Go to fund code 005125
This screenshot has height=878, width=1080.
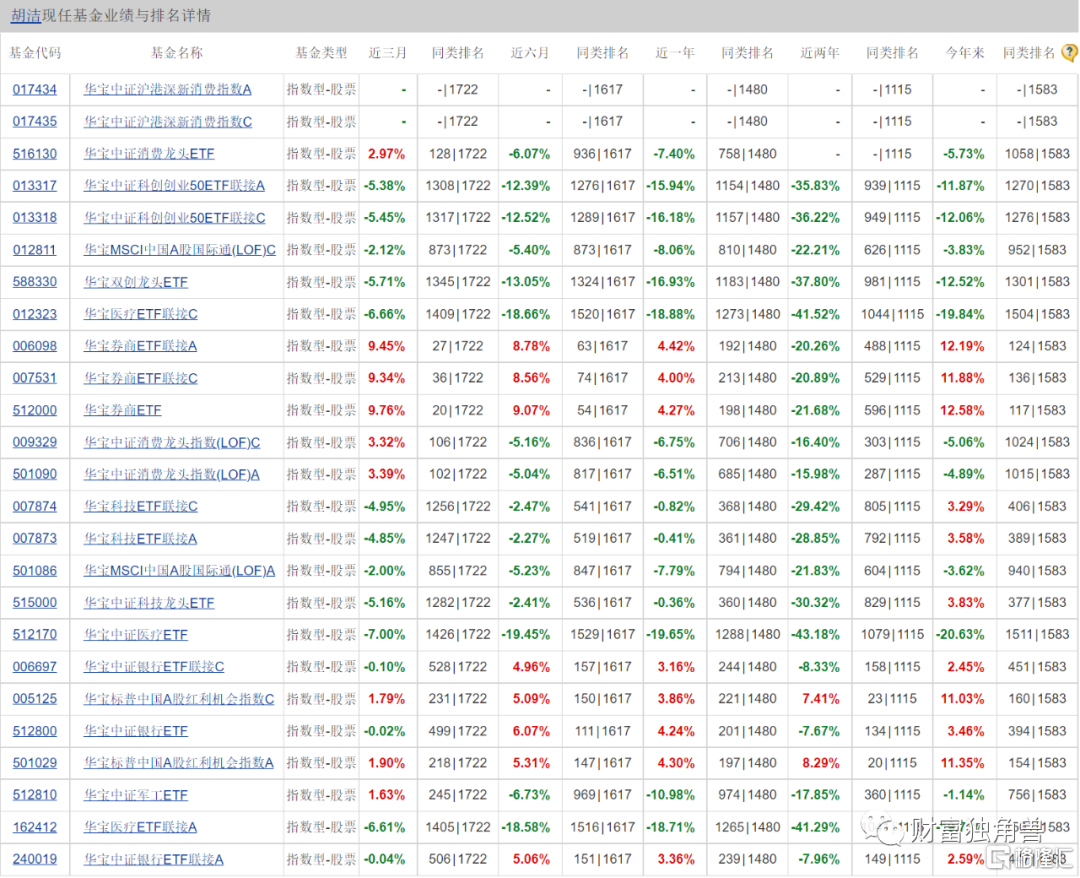(34, 698)
